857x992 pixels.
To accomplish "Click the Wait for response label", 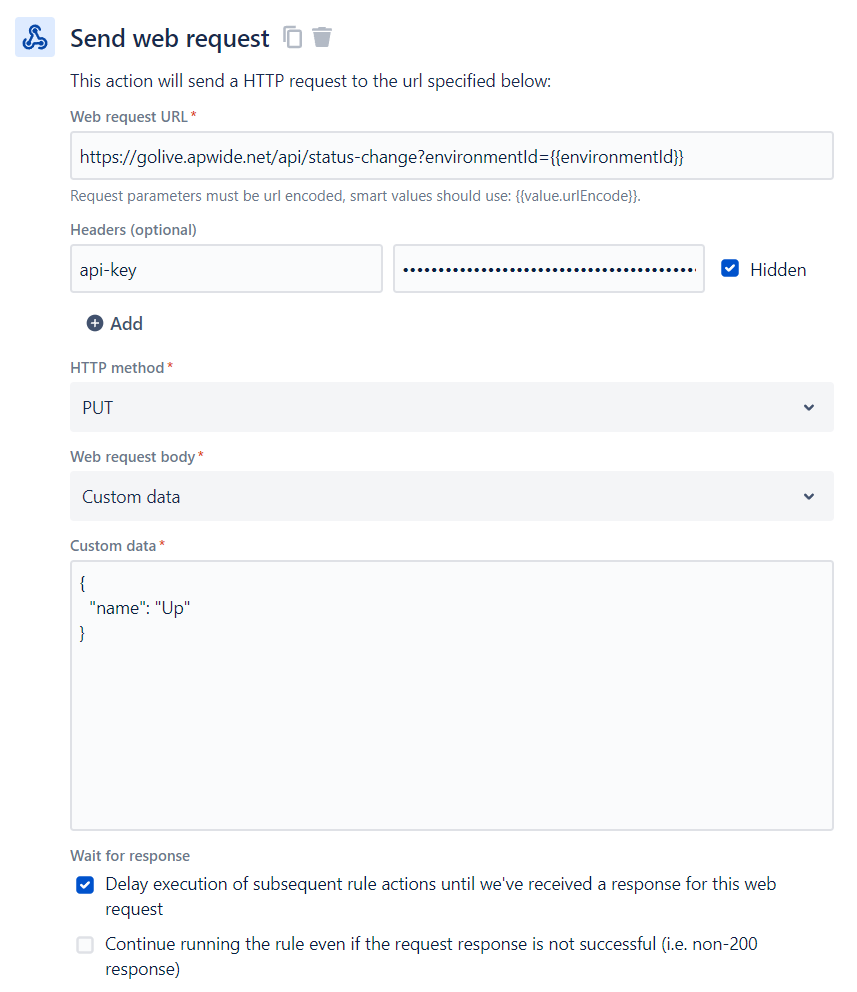I will pos(130,856).
